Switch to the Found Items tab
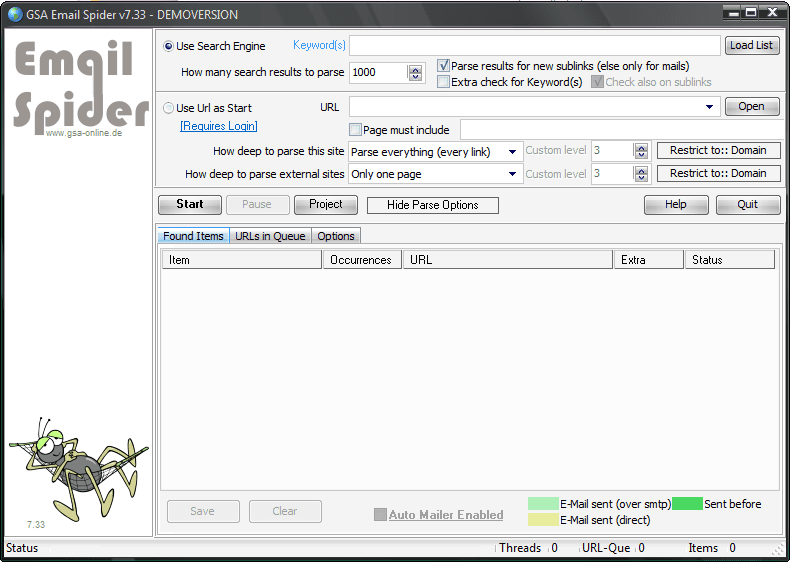Viewport: 790px width, 562px height. [193, 236]
